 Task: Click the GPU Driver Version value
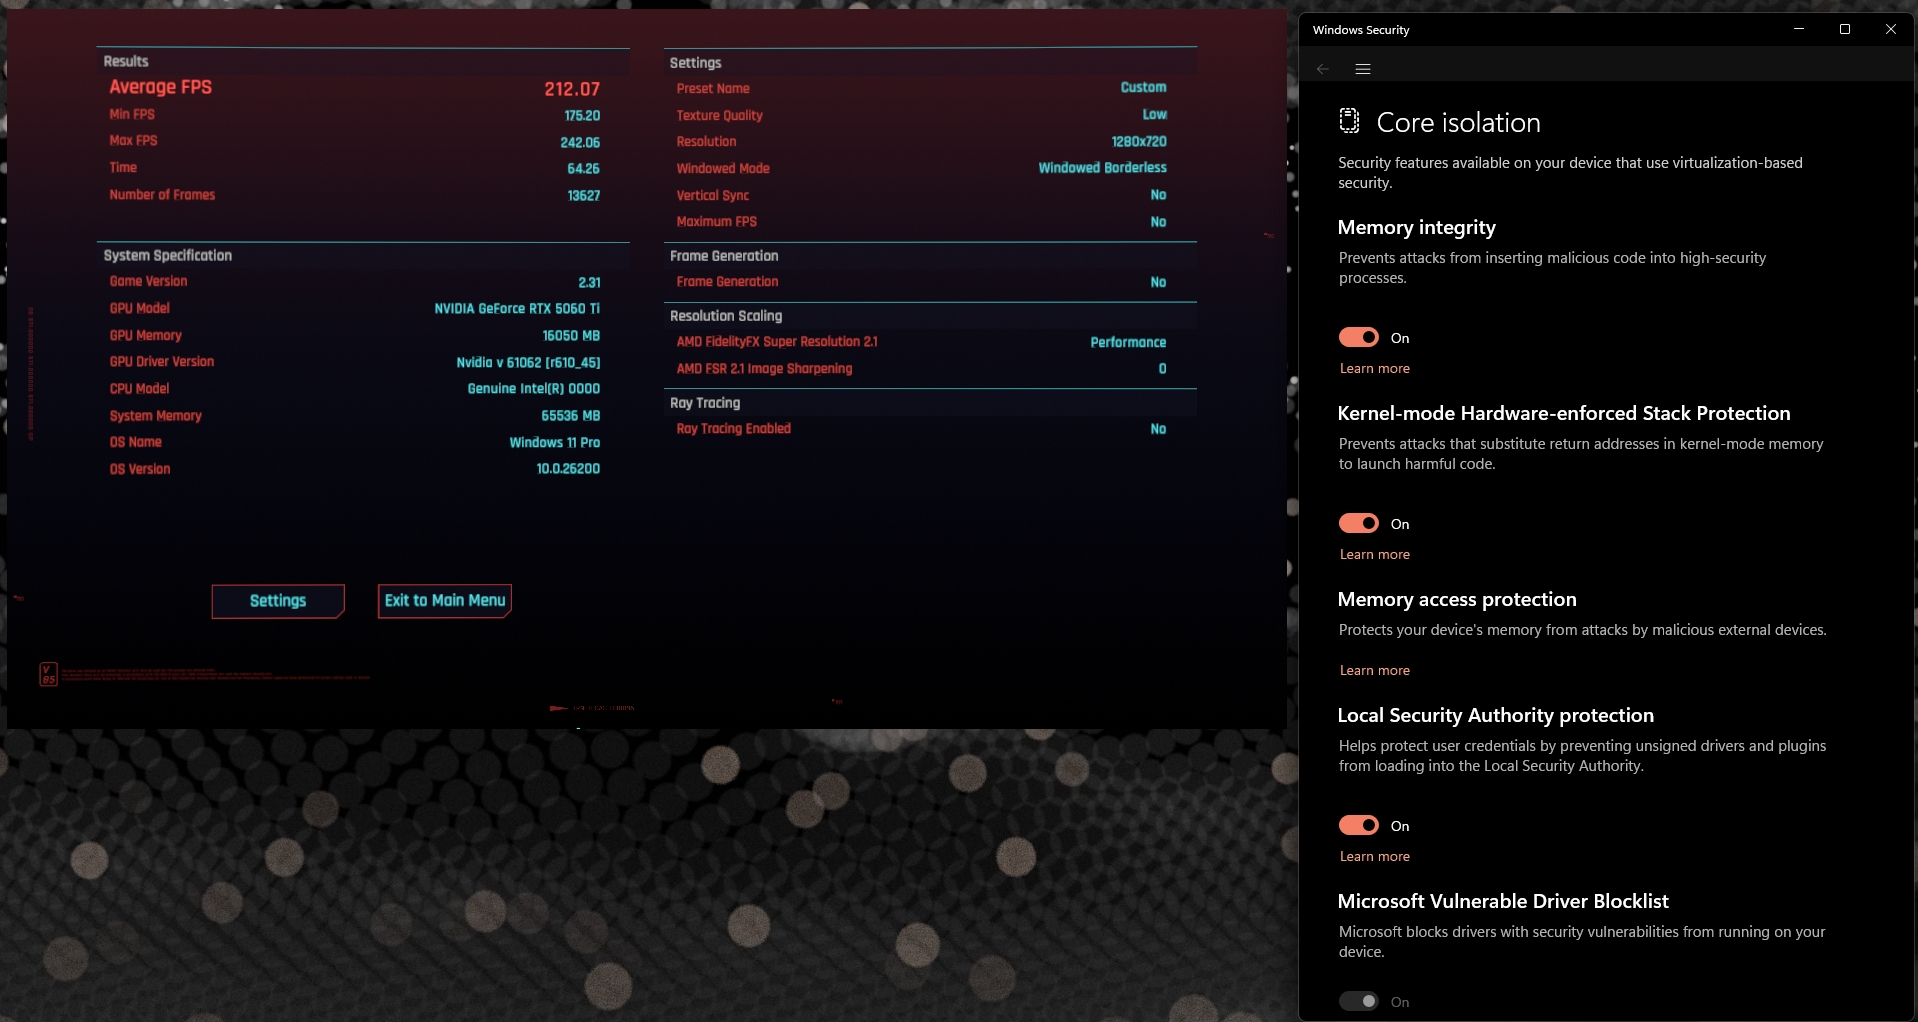pos(528,363)
